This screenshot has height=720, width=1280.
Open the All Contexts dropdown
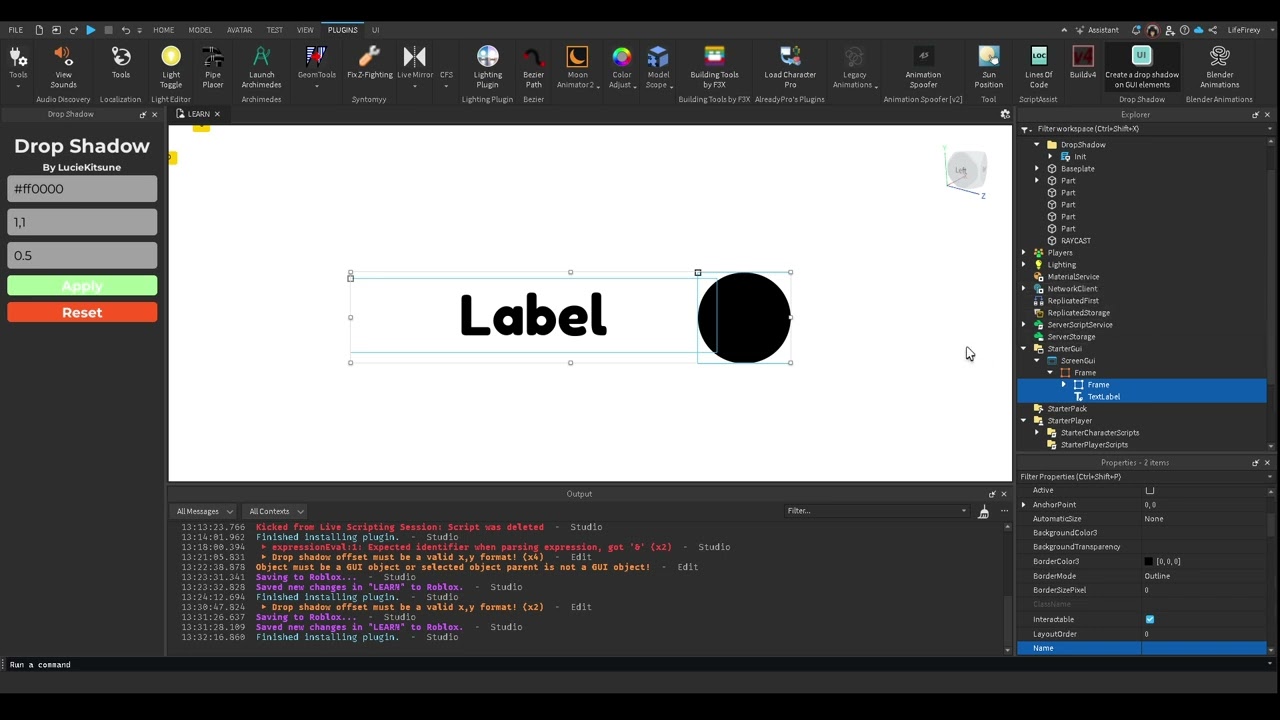coord(275,511)
